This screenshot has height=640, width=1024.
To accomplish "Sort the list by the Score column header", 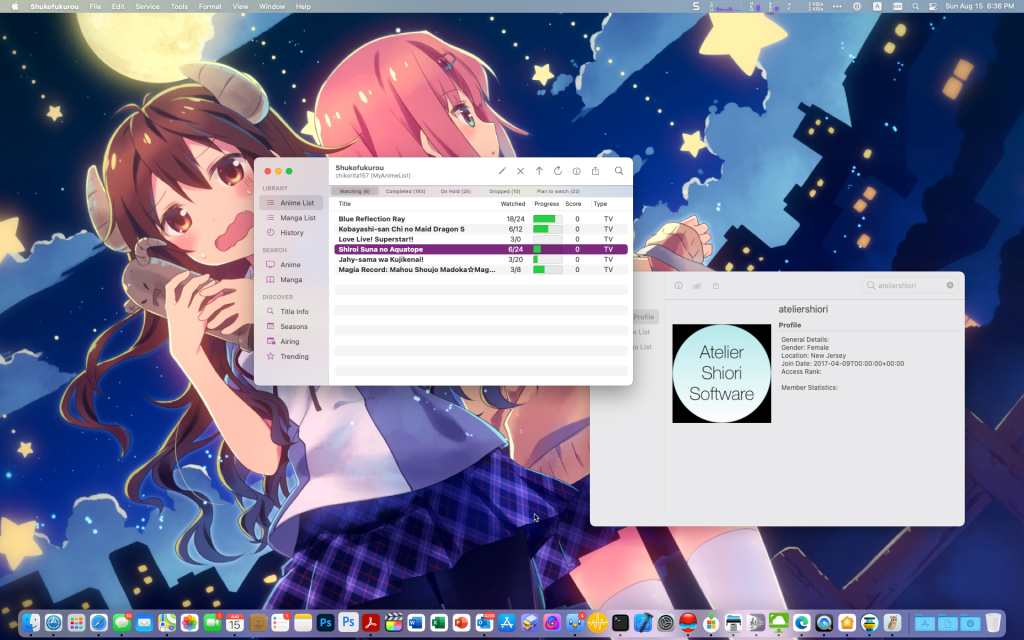I will (573, 204).
